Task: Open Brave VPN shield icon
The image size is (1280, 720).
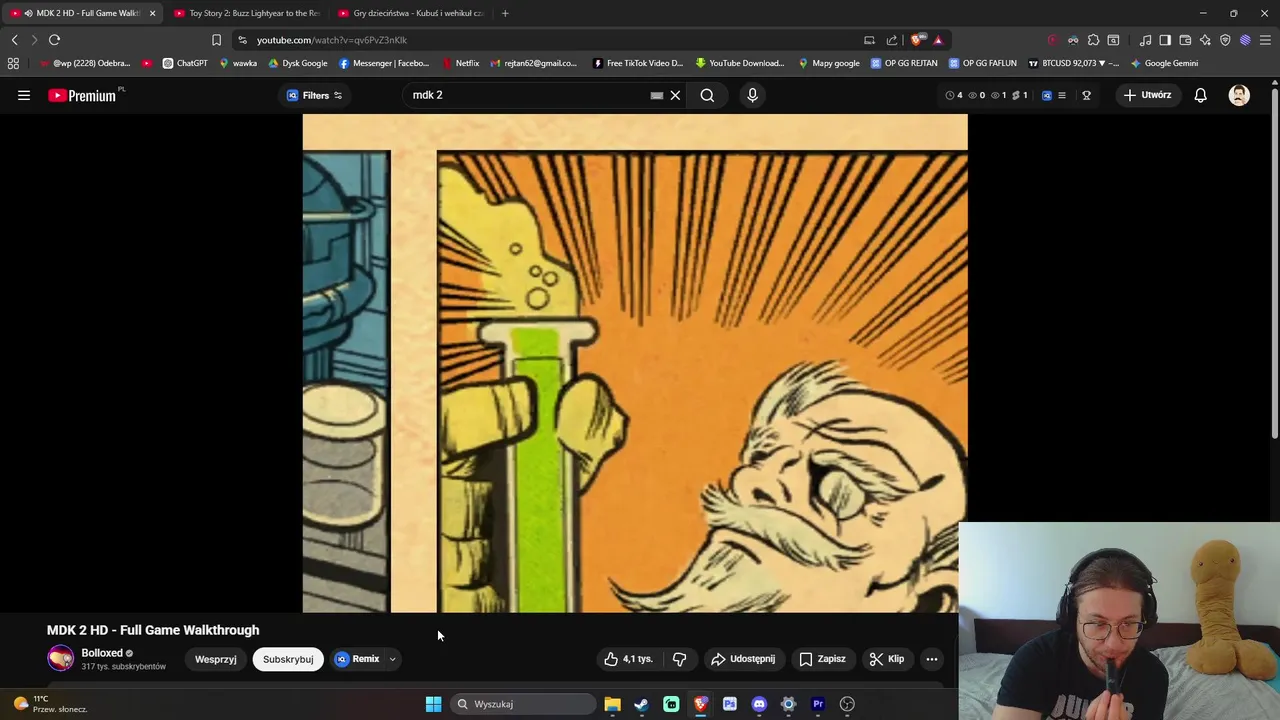Action: [1225, 40]
